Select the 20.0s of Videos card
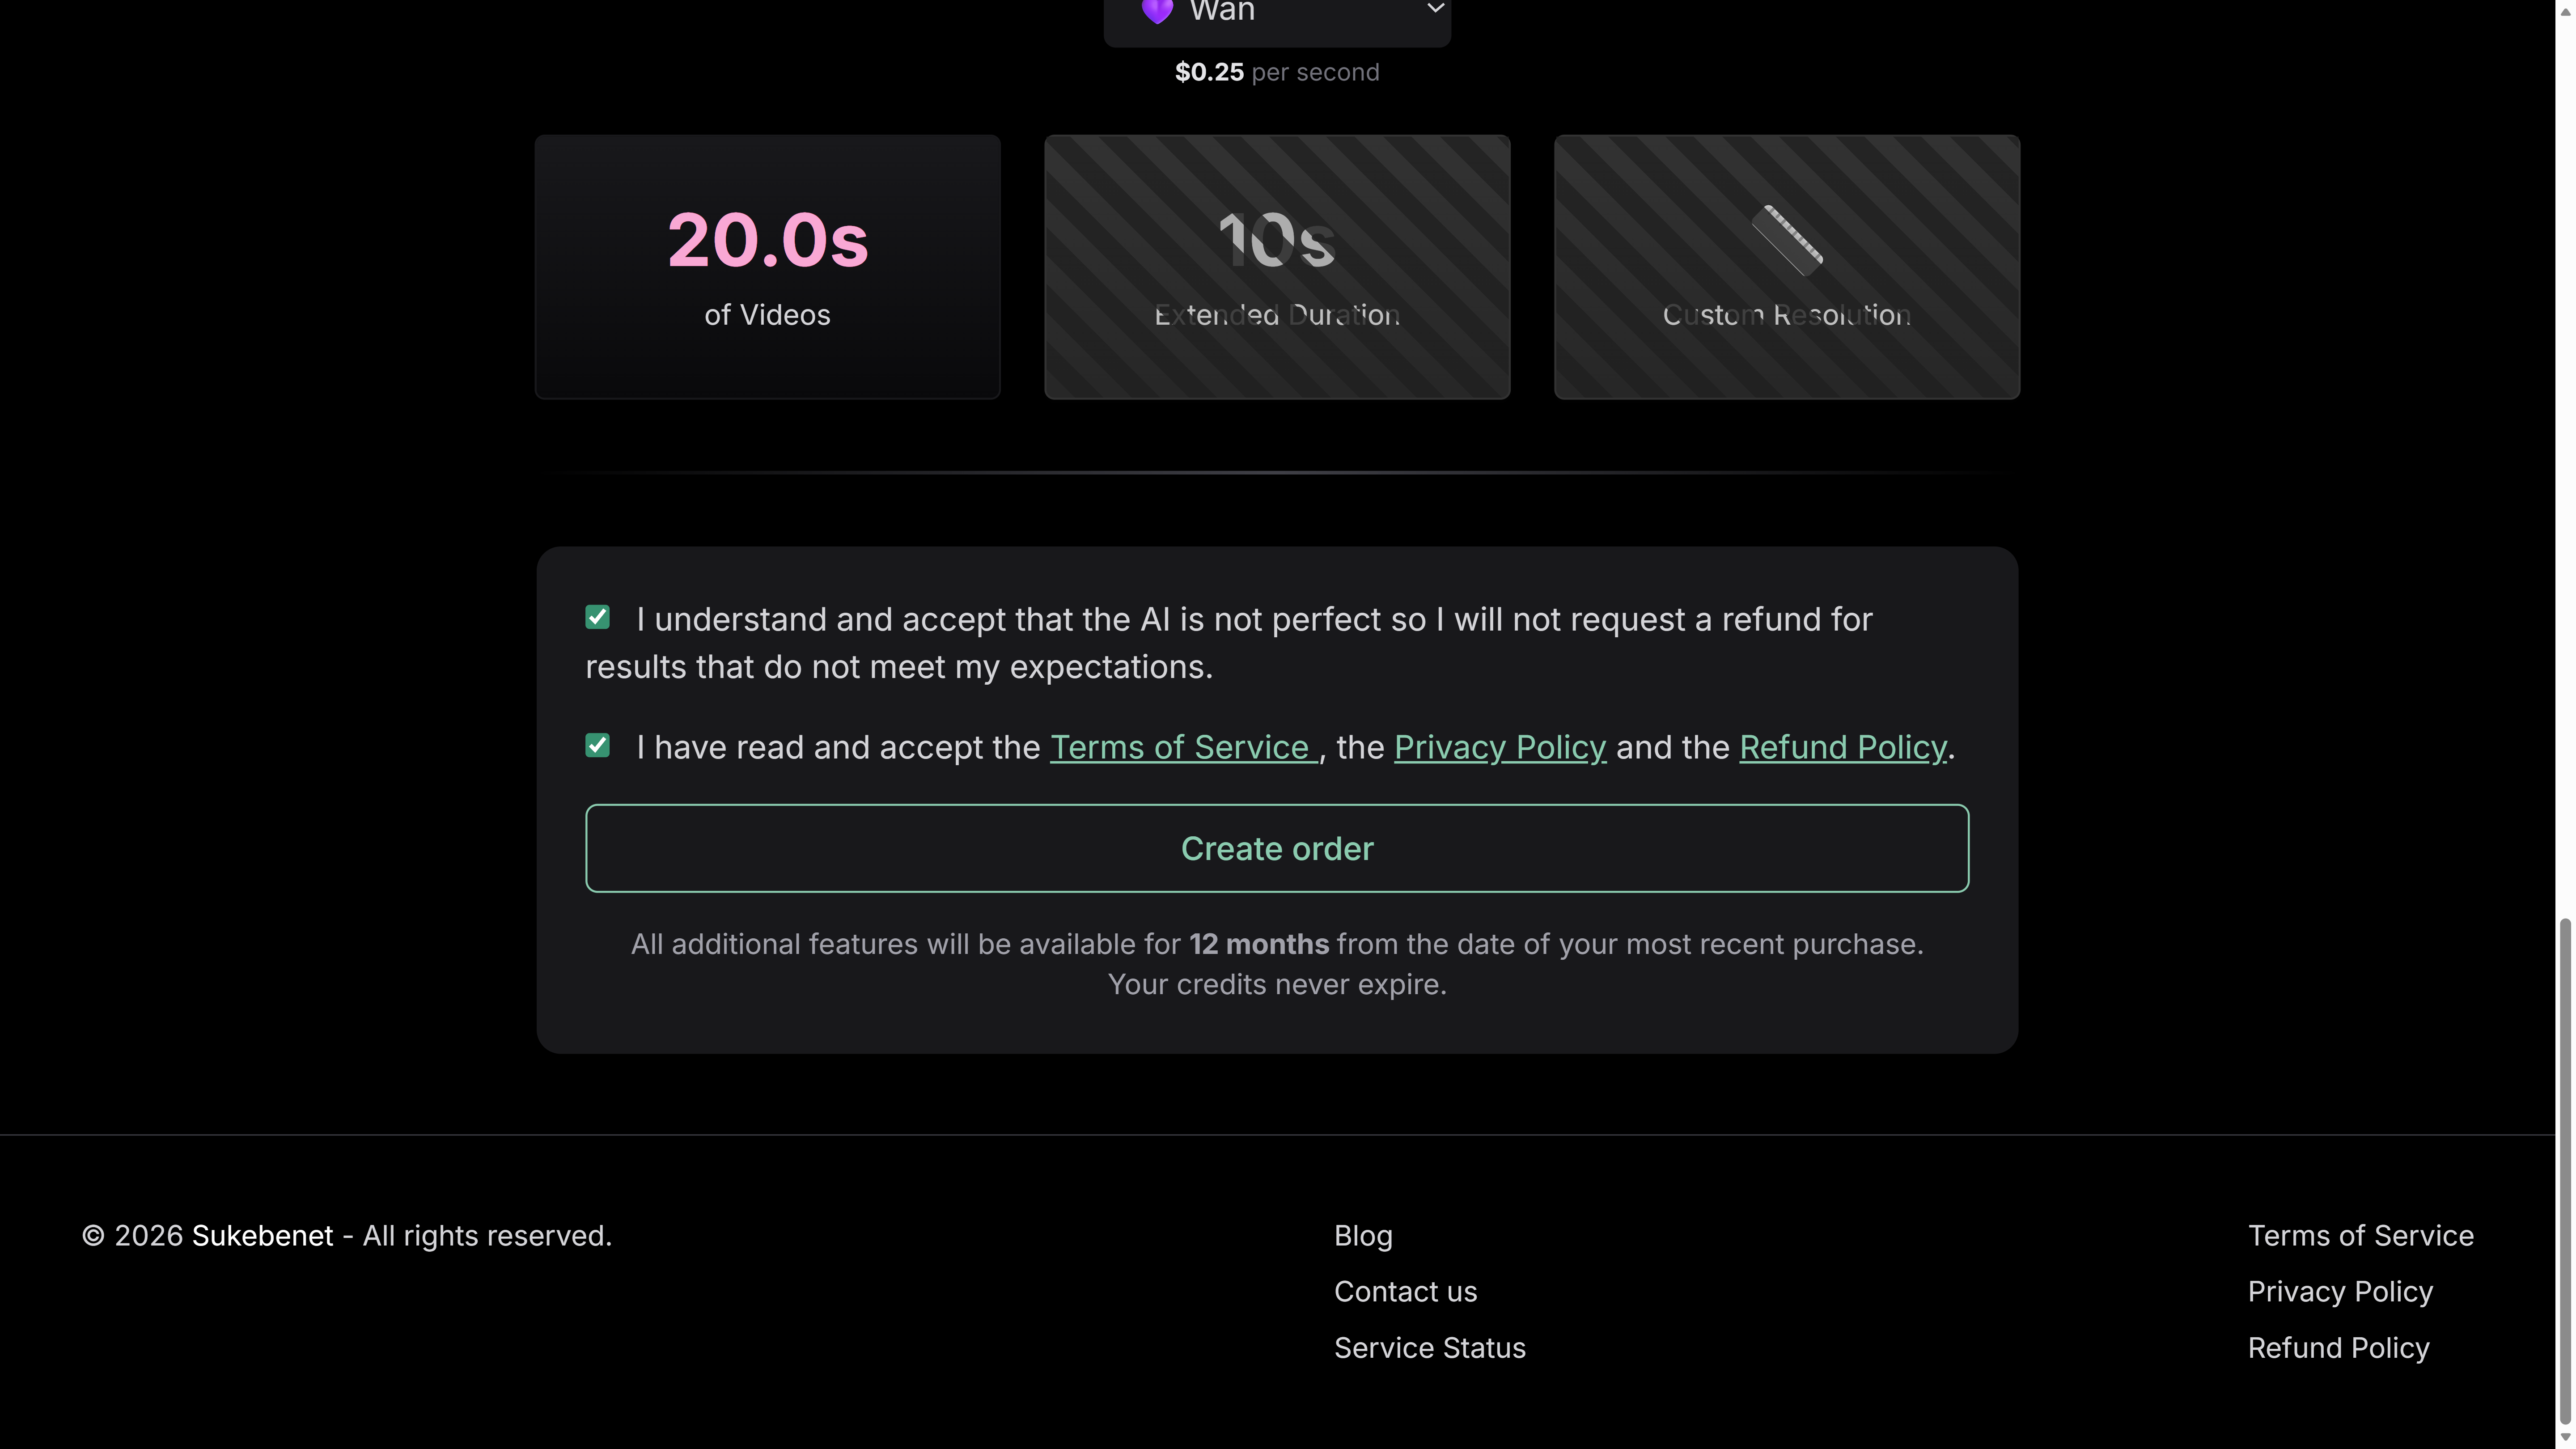The height and width of the screenshot is (1449, 2576). pos(767,267)
